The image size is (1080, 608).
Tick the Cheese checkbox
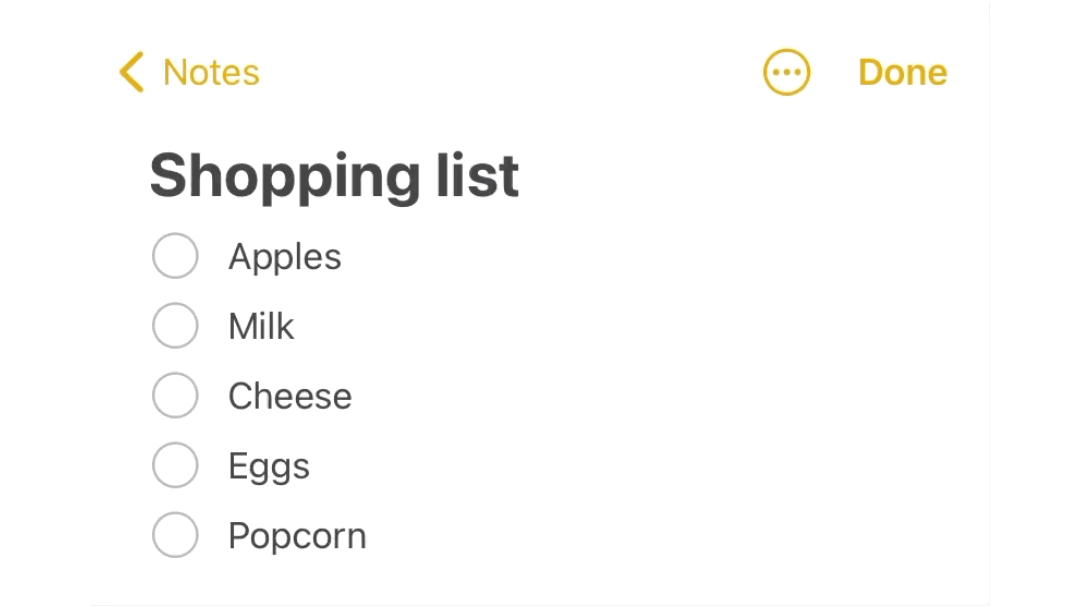pyautogui.click(x=175, y=396)
